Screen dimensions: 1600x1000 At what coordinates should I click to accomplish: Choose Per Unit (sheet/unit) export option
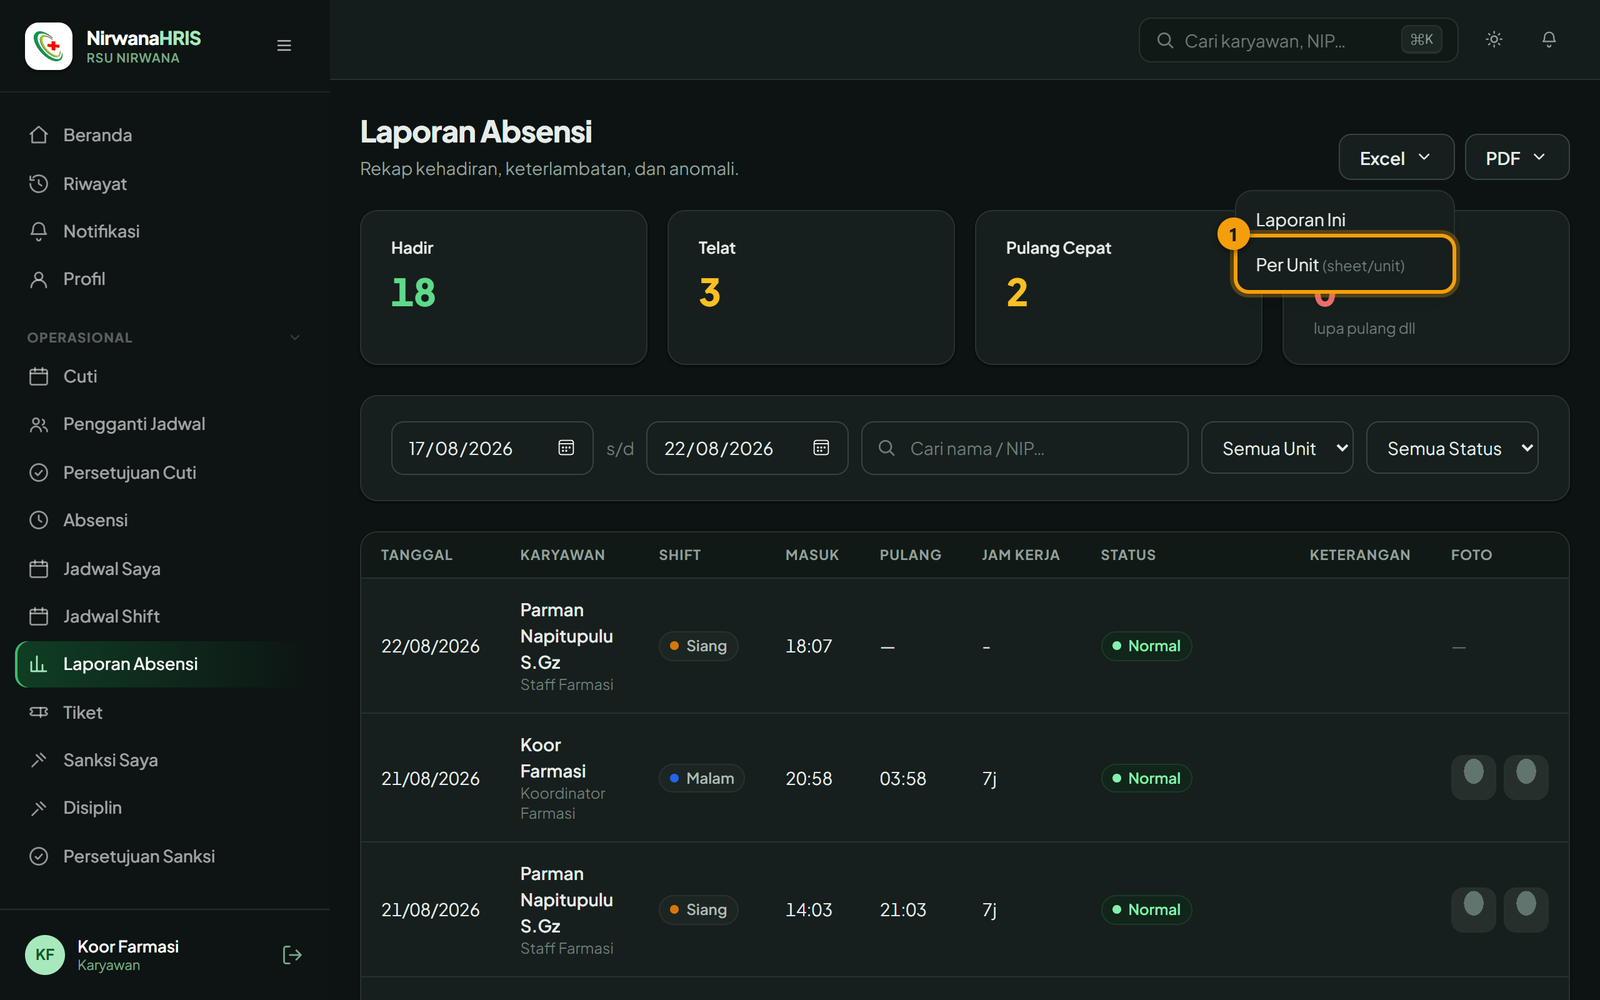[1344, 265]
